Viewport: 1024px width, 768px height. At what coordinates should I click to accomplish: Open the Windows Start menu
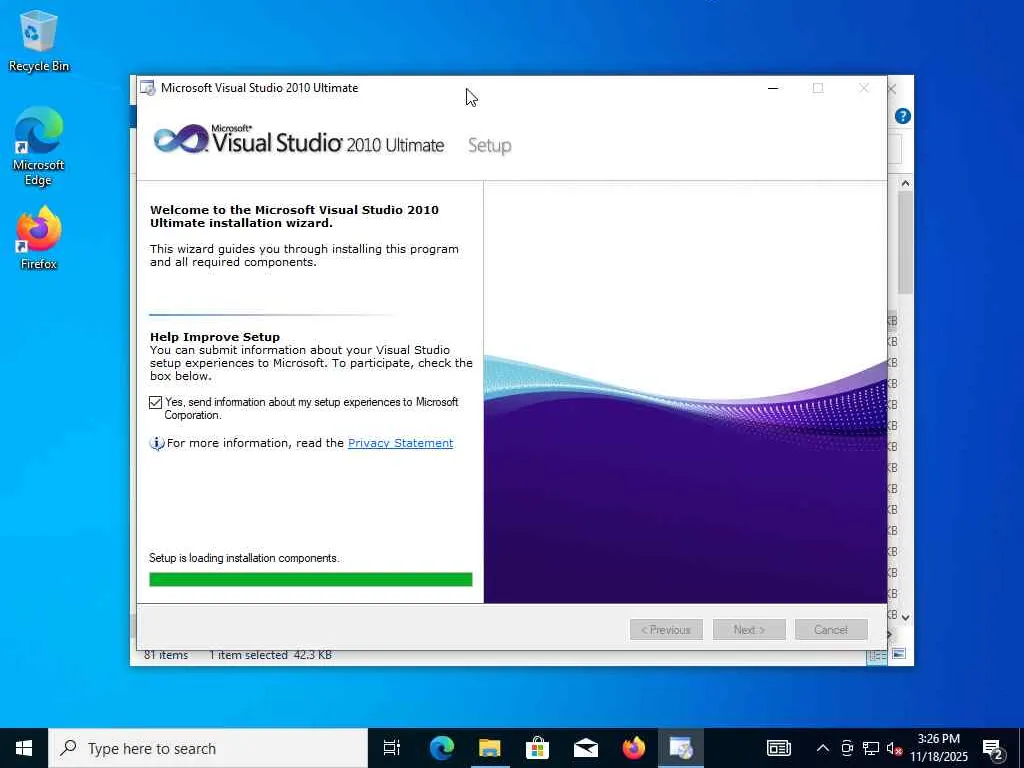pos(24,748)
